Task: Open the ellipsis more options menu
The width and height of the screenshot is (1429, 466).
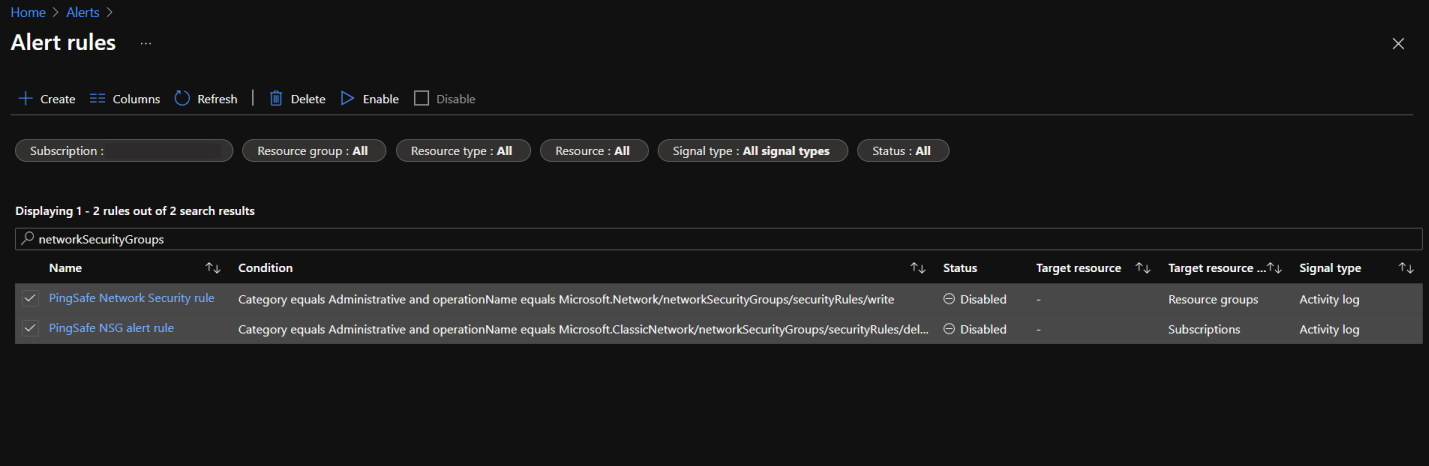Action: point(146,44)
